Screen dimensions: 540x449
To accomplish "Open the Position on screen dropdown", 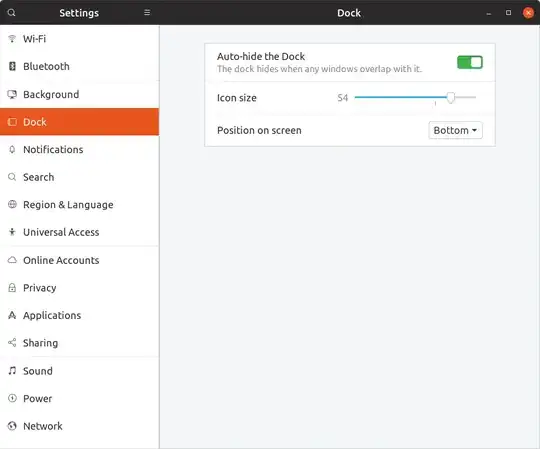I will point(455,130).
